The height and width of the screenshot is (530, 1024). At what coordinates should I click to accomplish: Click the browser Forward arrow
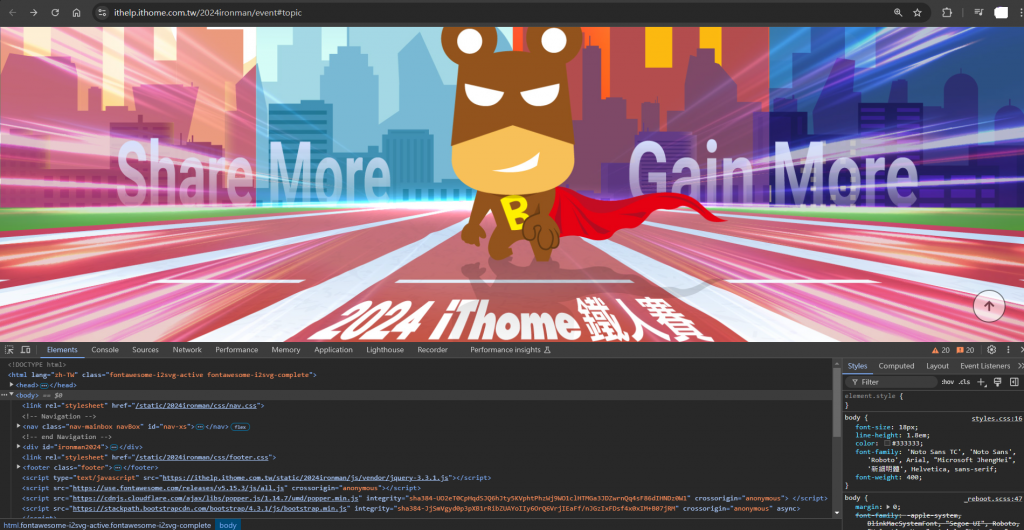pyautogui.click(x=34, y=12)
